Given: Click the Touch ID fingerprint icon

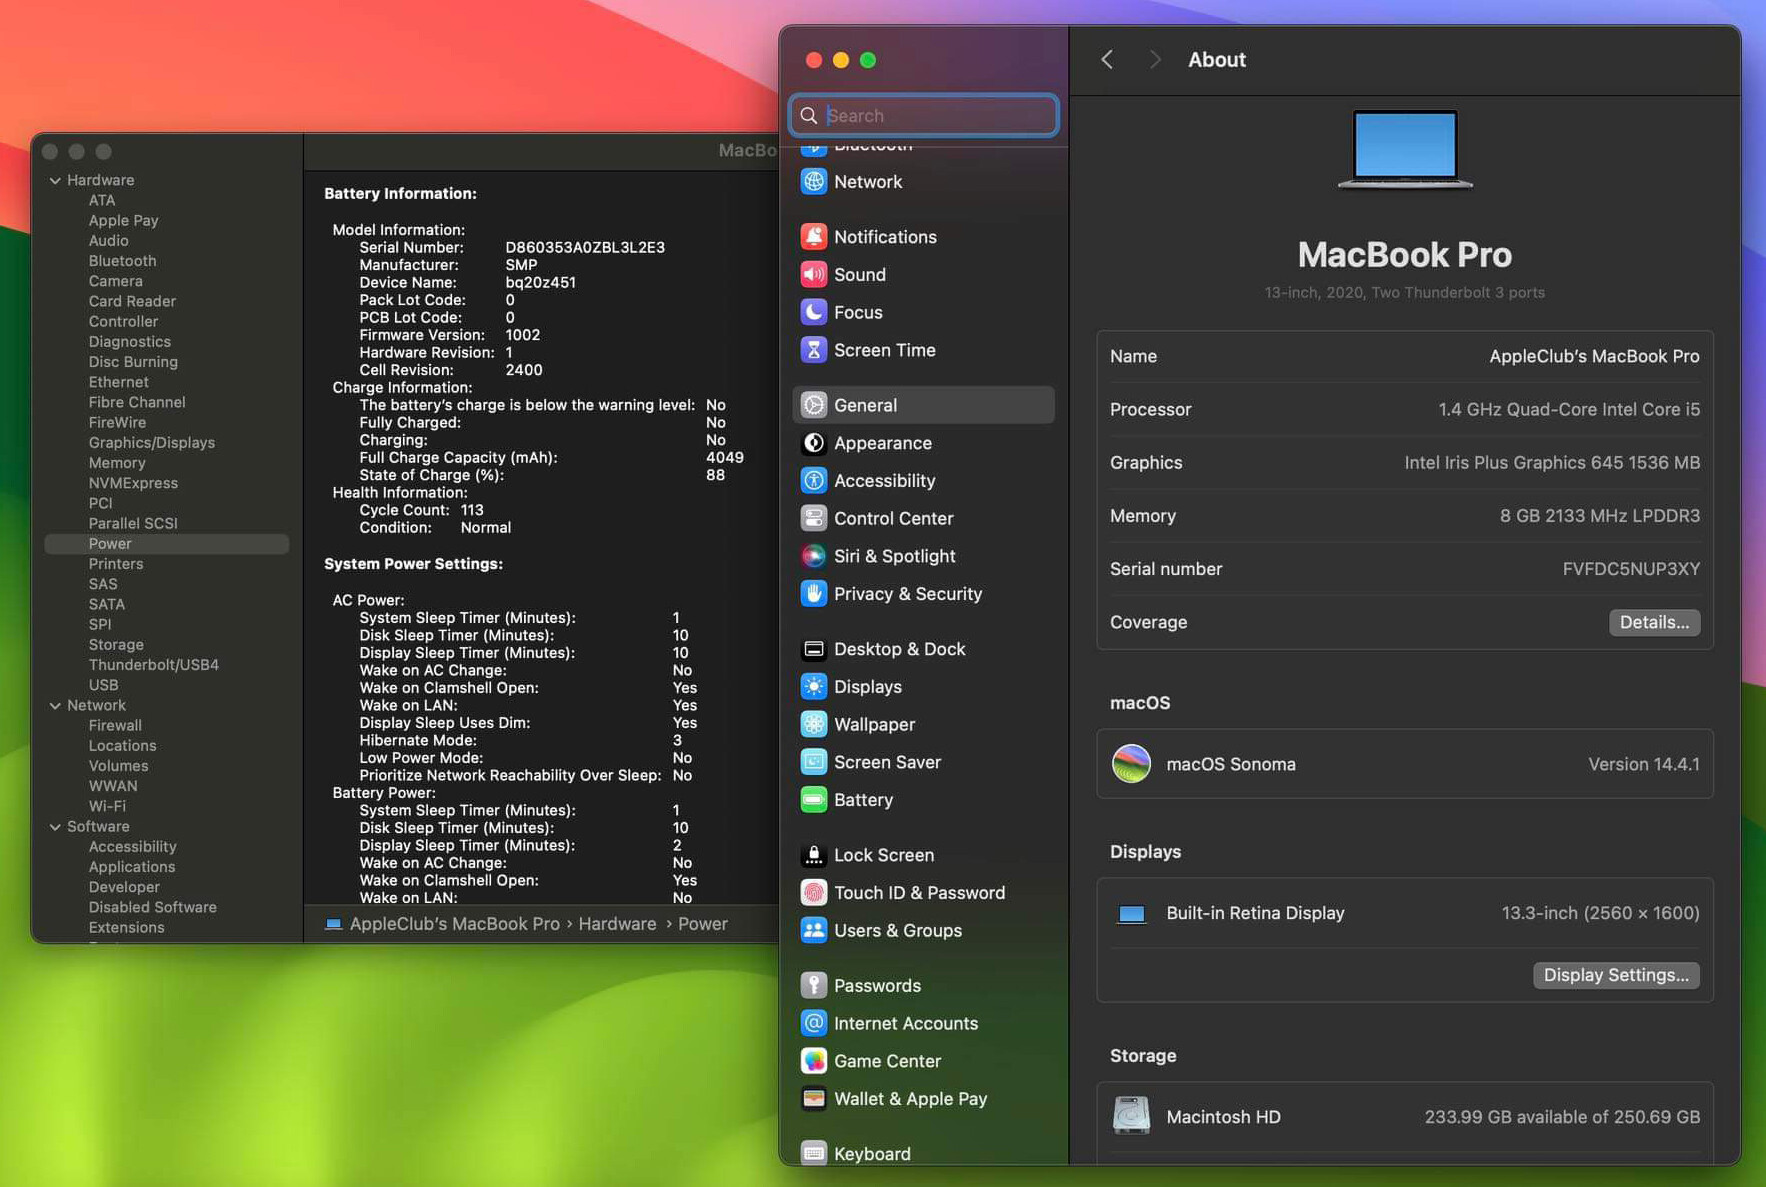Looking at the screenshot, I should coord(814,893).
